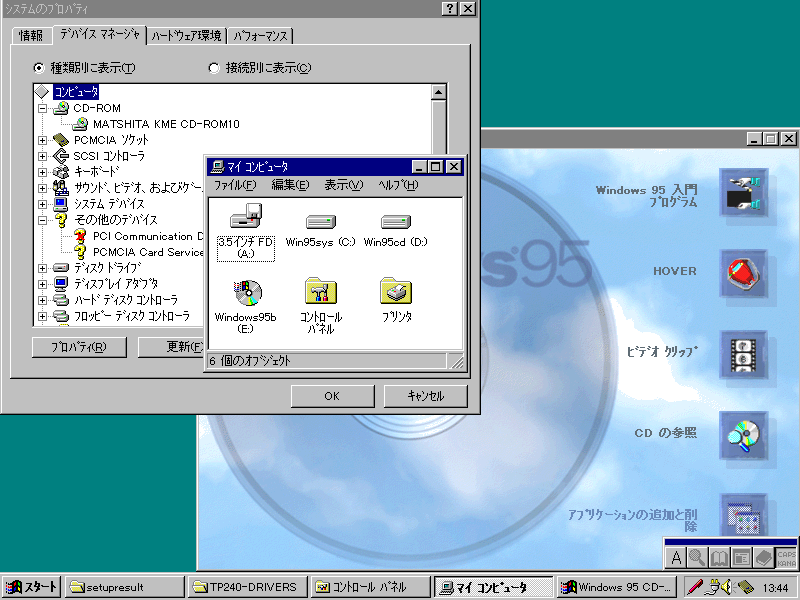Collapse the CD-ROM tree node

pyautogui.click(x=43, y=108)
